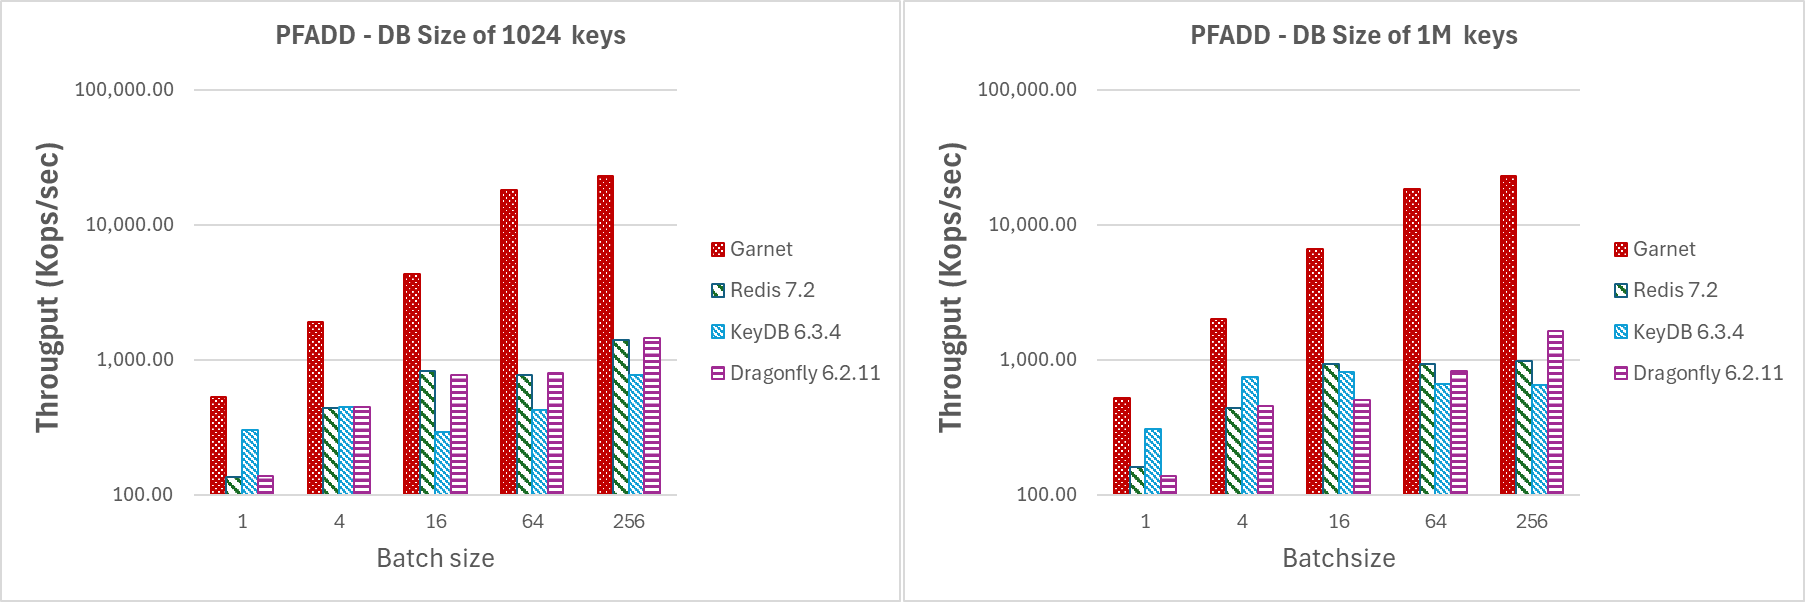The image size is (1805, 602).
Task: Select Dragonfly 6.2.11 legend marker in left chart
Action: coord(717,373)
